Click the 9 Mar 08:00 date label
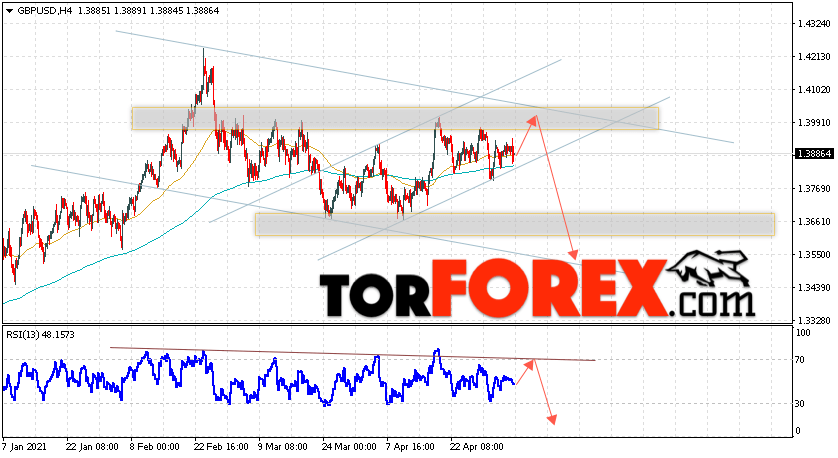Viewport: 838px width, 458px height. (283, 447)
